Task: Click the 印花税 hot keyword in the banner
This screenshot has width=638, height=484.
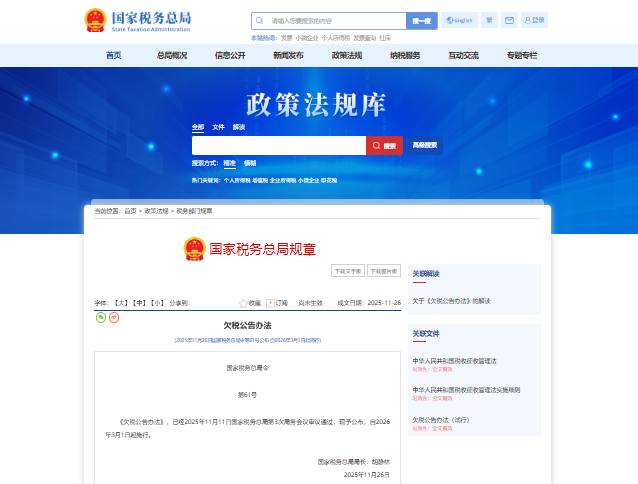Action: pyautogui.click(x=329, y=181)
